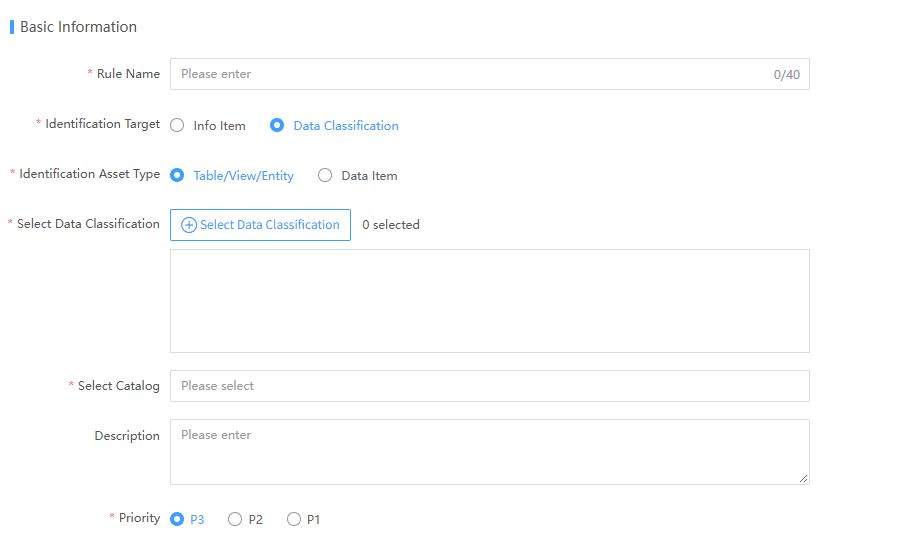
Task: Set priority to P2
Action: click(235, 519)
